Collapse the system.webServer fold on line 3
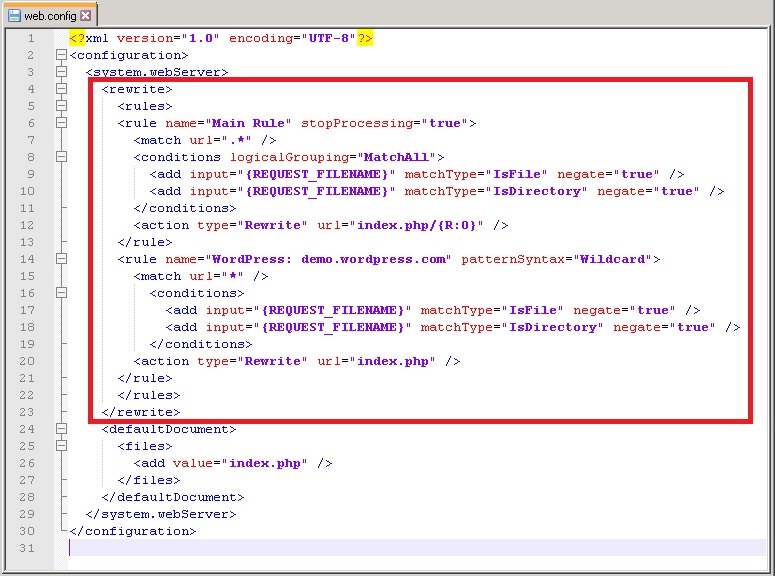This screenshot has width=775, height=576. click(x=61, y=72)
